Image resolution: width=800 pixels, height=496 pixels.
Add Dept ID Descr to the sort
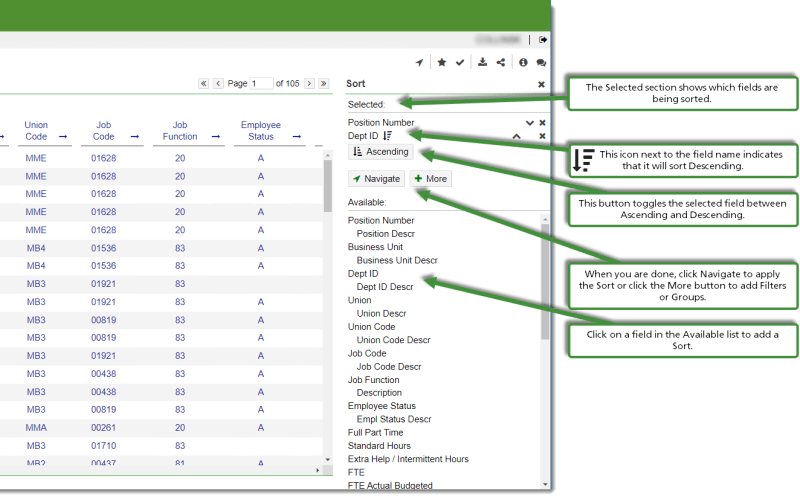pos(385,287)
